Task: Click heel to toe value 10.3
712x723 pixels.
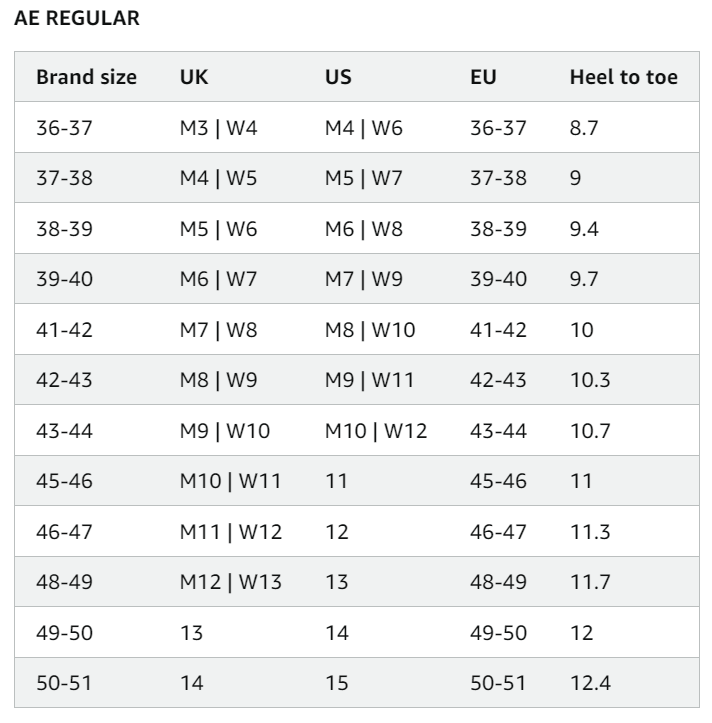Action: 589,381
